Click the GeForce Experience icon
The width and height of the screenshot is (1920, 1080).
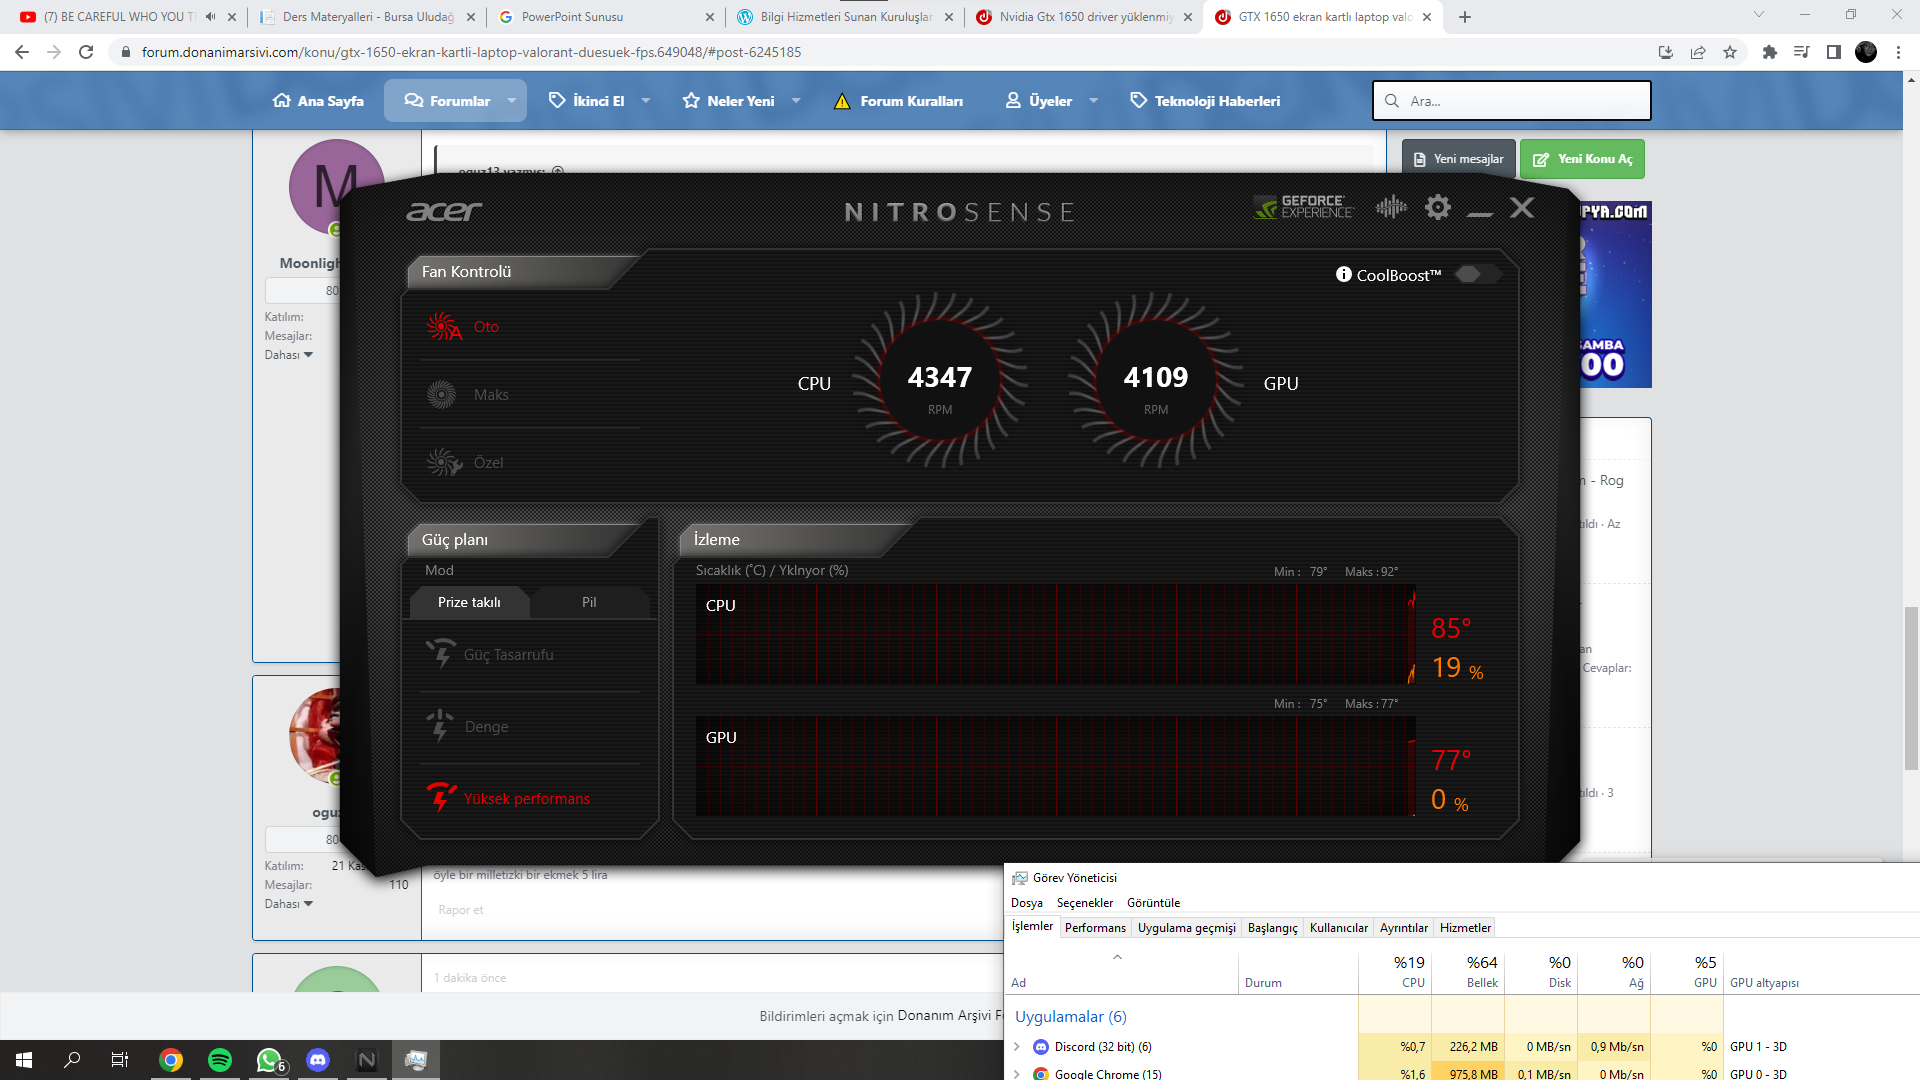click(x=1303, y=207)
